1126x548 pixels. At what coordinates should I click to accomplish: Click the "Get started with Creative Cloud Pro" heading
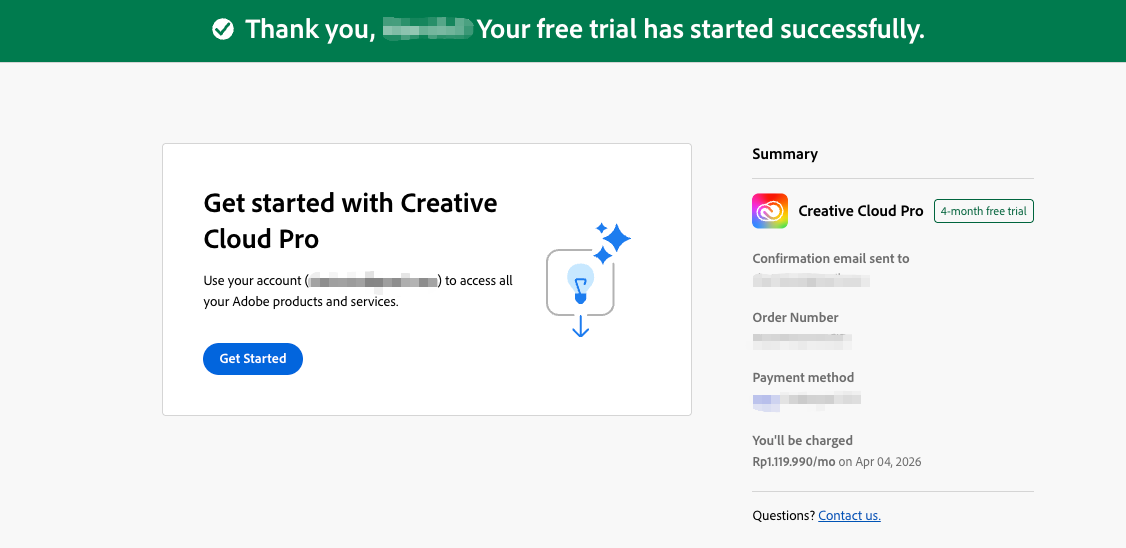[x=350, y=221]
